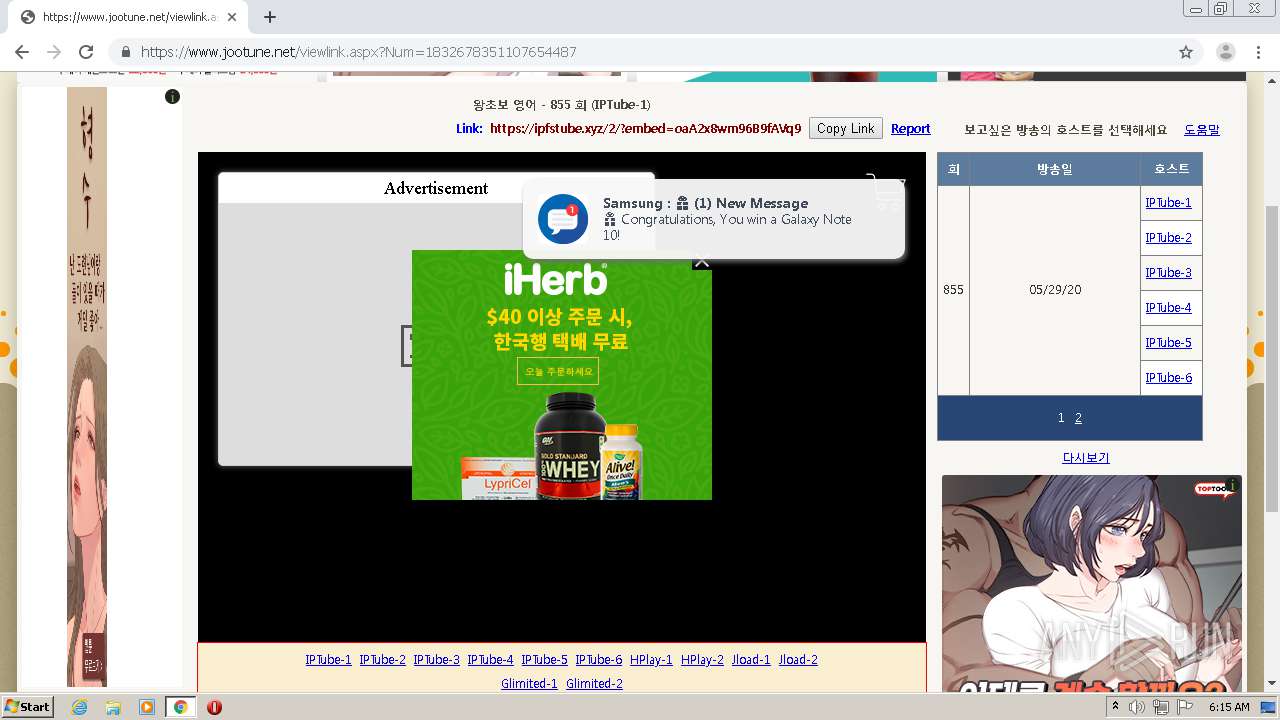Image resolution: width=1280 pixels, height=720 pixels.
Task: Open the file explorer taskbar icon
Action: [113, 707]
